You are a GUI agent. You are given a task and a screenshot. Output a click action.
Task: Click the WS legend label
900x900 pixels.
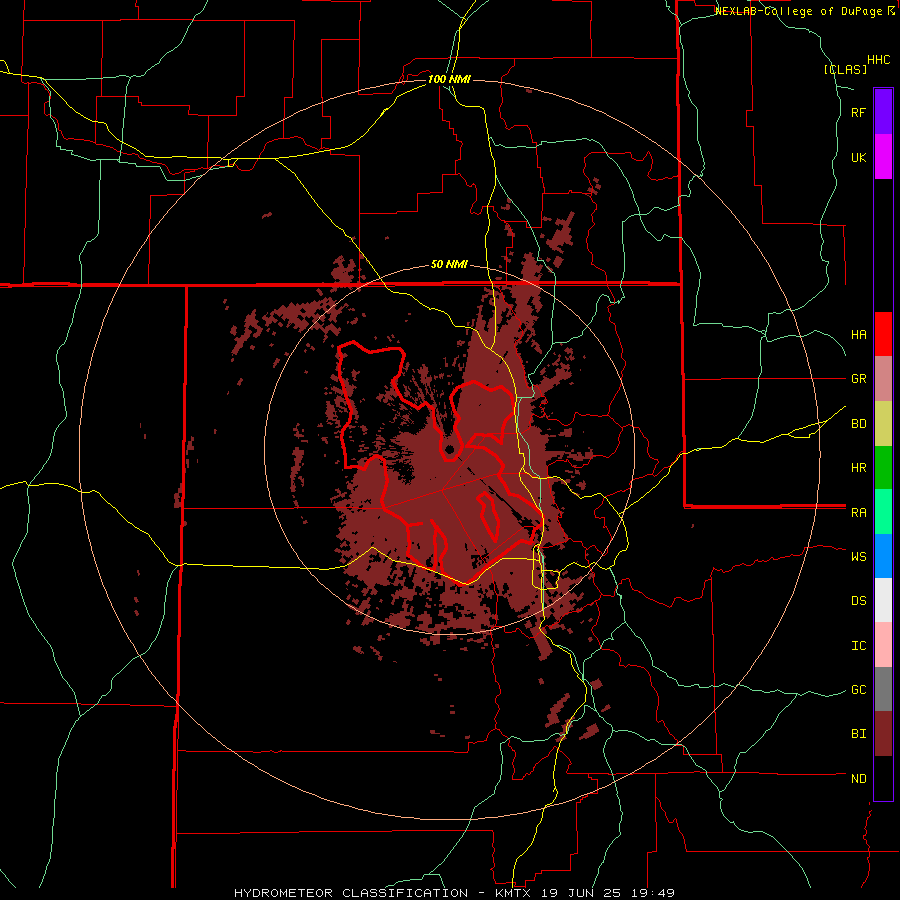(x=858, y=557)
